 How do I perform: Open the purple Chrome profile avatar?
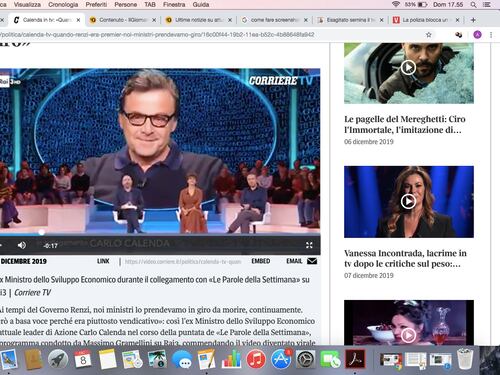[477, 35]
